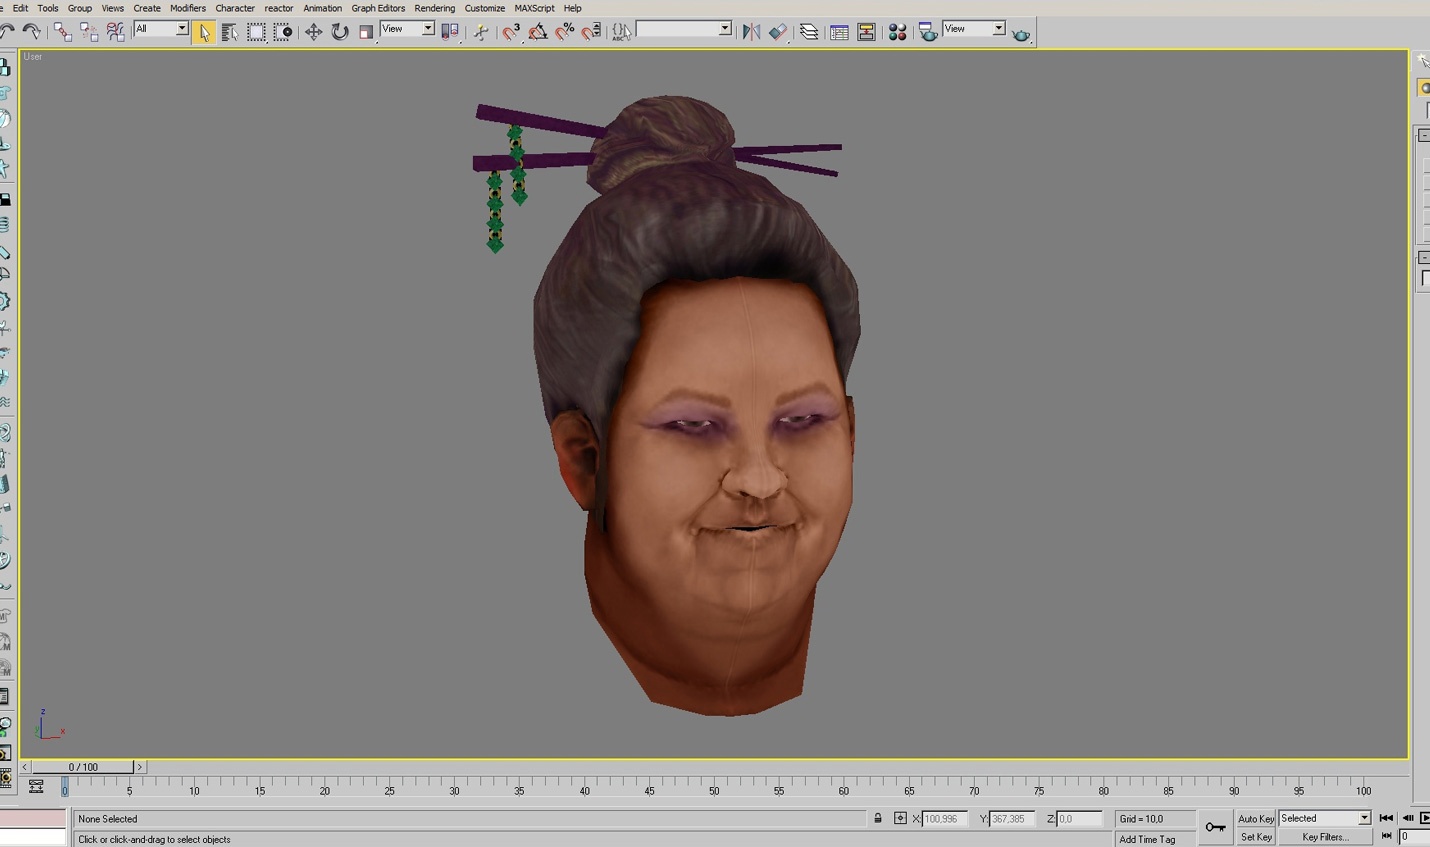Select the Select and Rotate tool

point(340,32)
